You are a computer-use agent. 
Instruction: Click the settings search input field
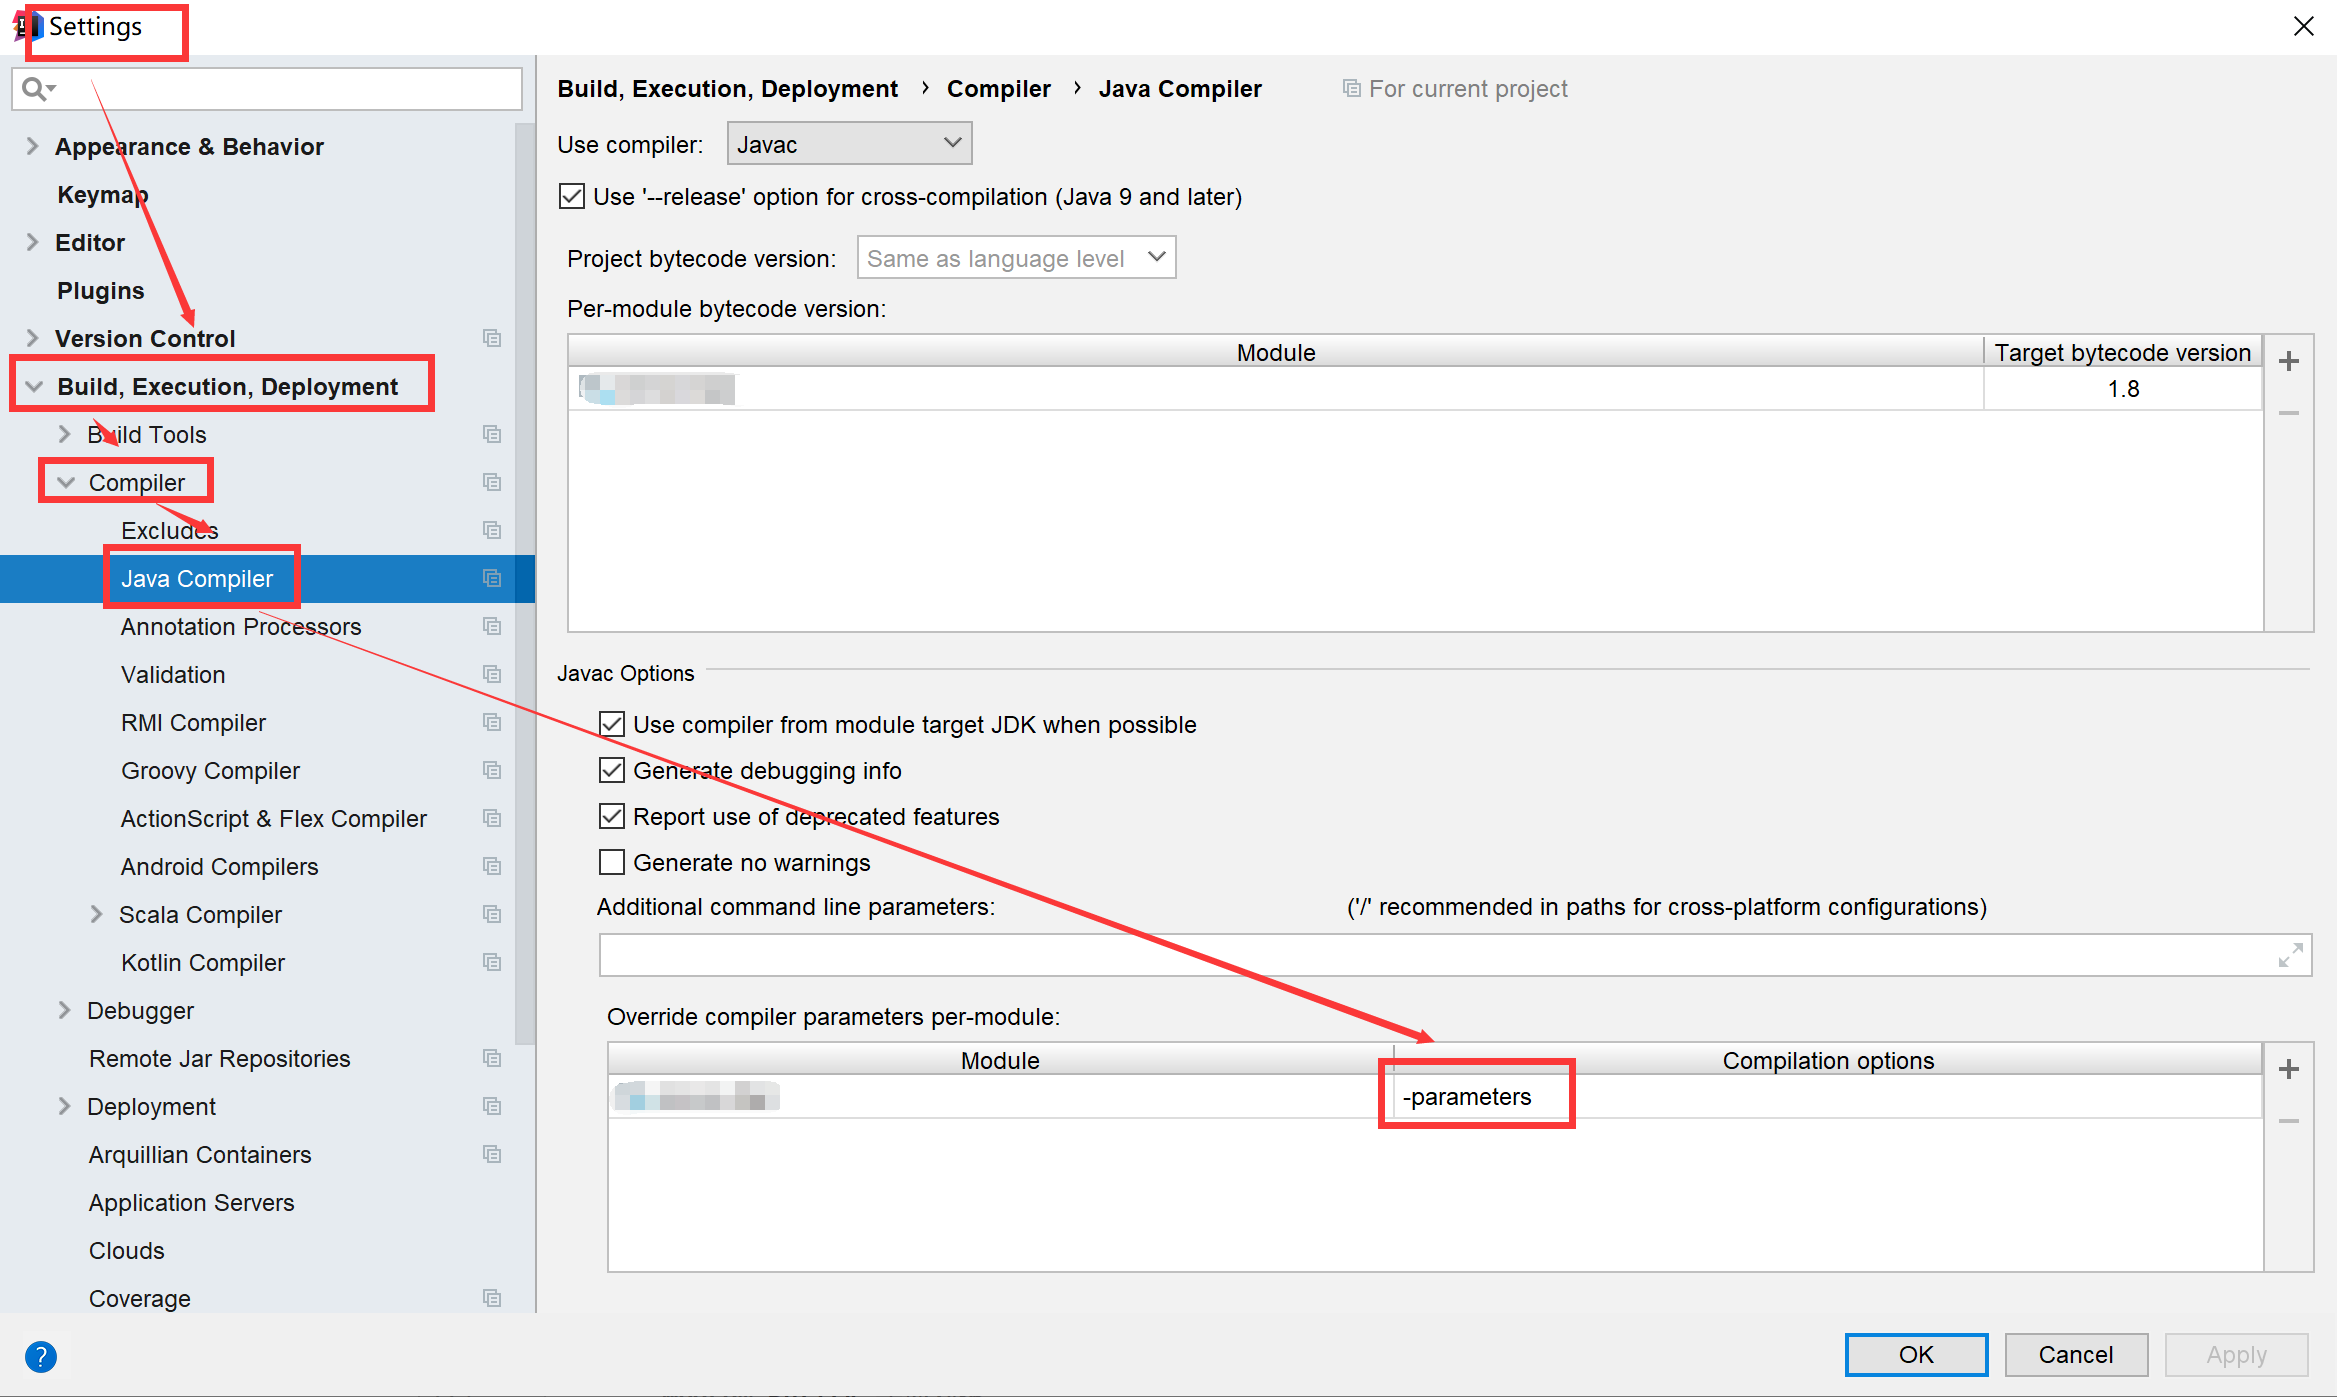(267, 89)
